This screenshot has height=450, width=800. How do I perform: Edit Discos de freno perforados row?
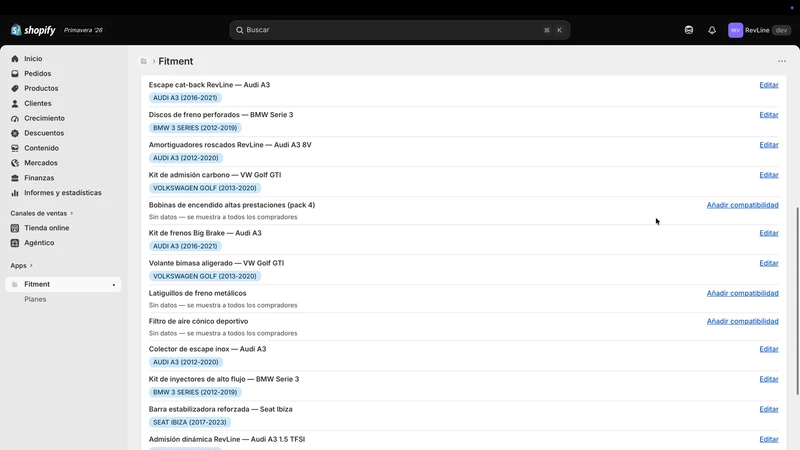[x=769, y=115]
